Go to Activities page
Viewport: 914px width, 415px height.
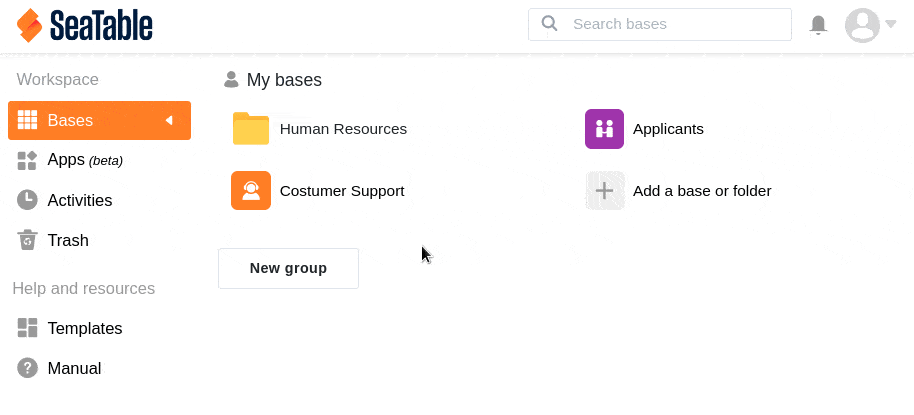click(79, 200)
